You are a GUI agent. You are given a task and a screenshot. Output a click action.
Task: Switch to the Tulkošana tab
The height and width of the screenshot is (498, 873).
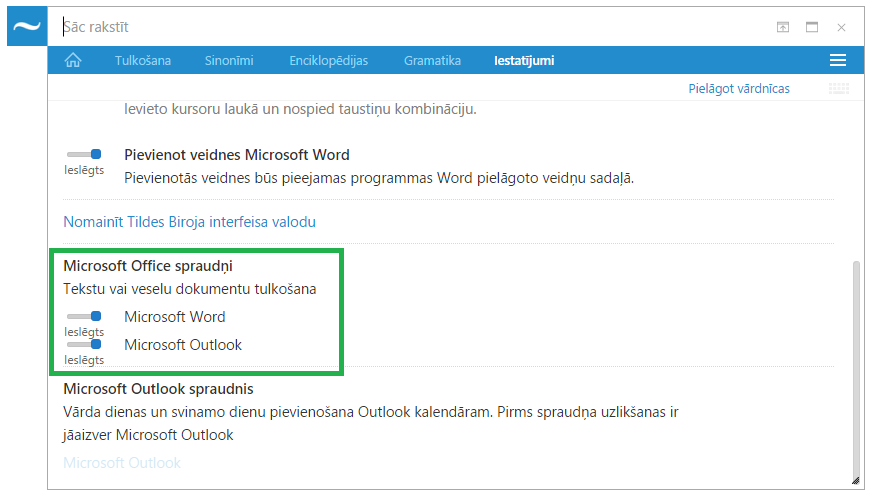pos(142,61)
